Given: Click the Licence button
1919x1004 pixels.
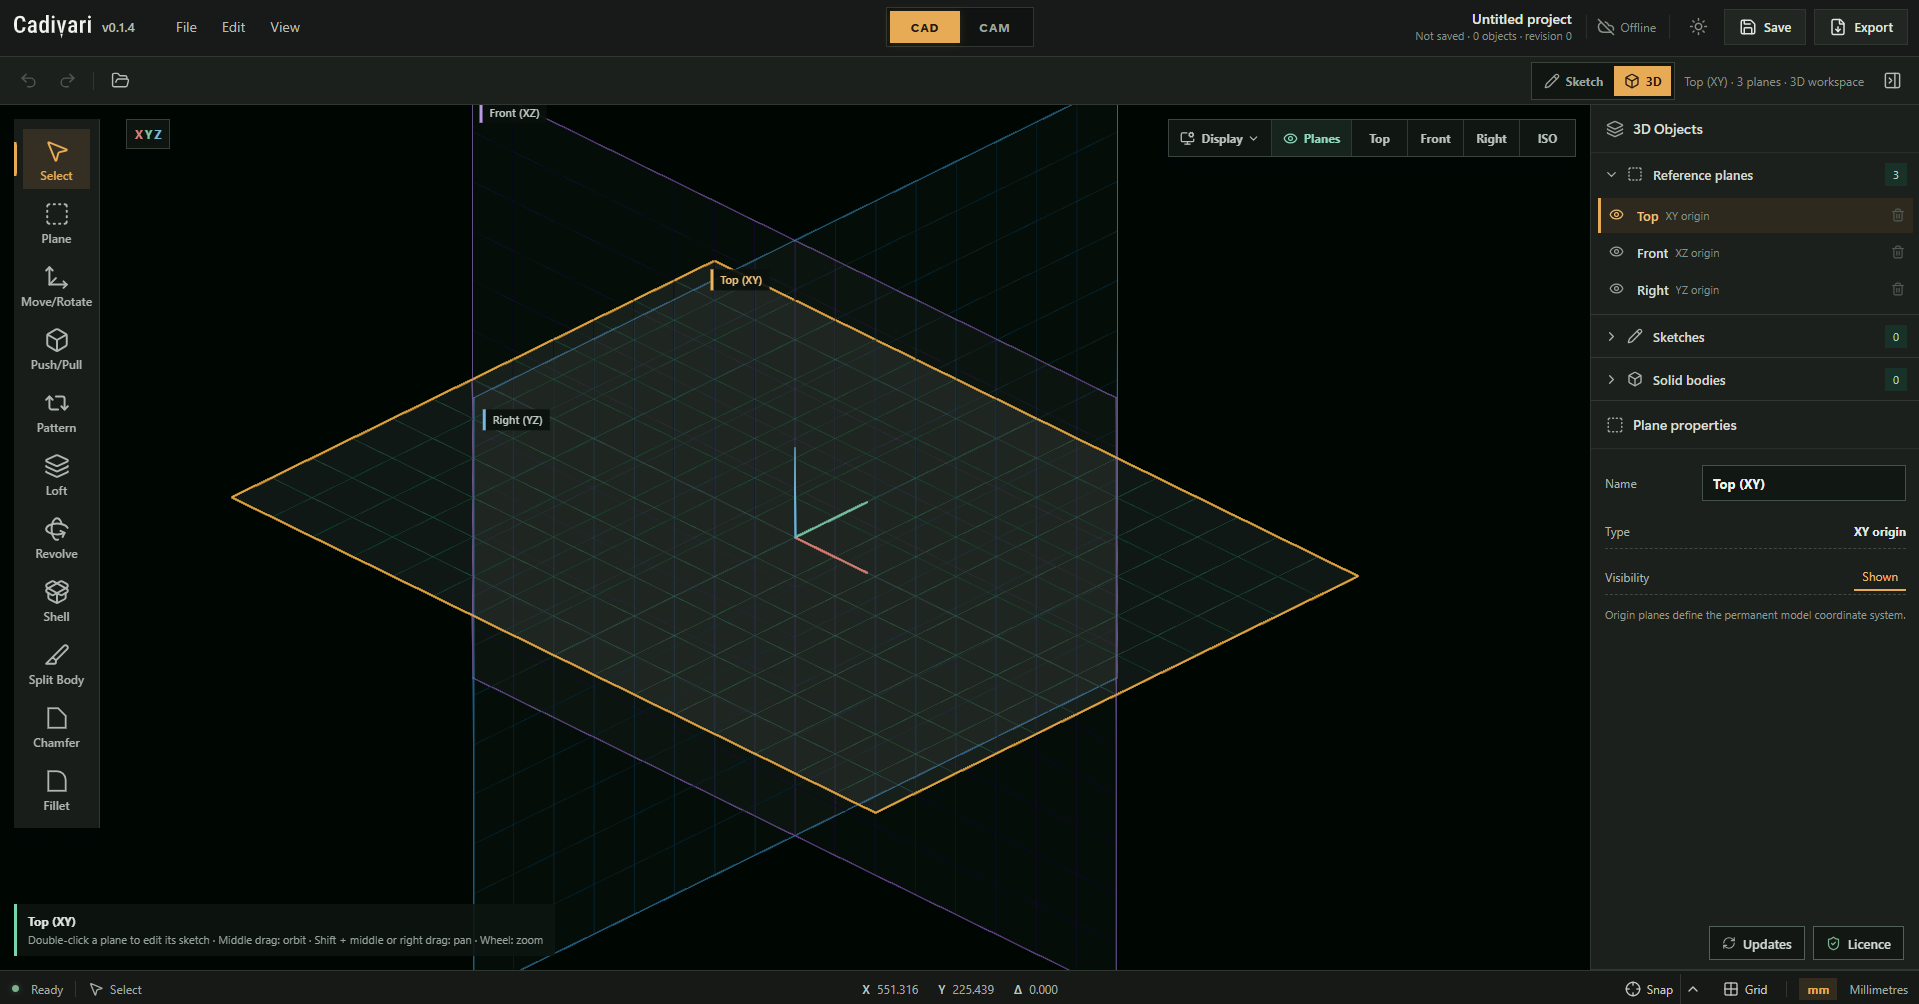Looking at the screenshot, I should (x=1858, y=944).
